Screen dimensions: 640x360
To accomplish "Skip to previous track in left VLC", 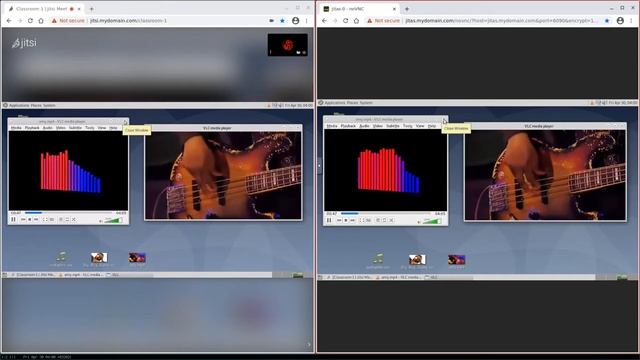I will click(x=23, y=220).
